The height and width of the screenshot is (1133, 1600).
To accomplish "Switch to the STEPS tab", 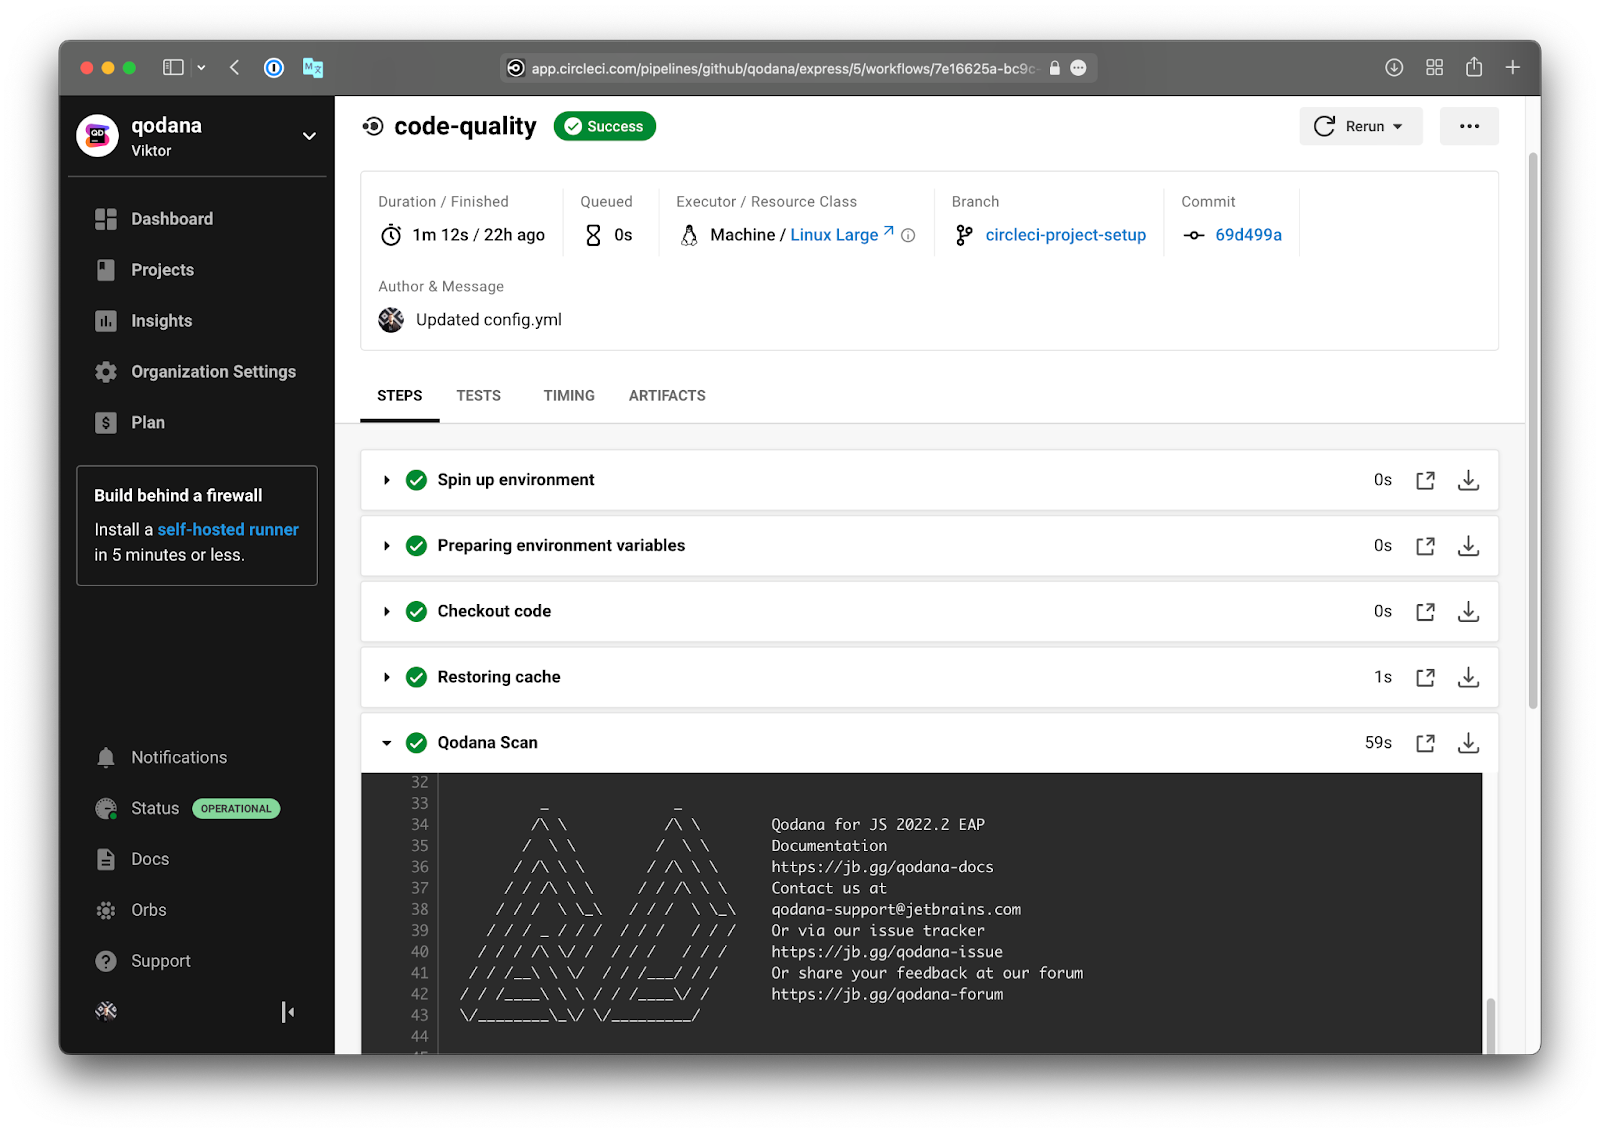I will pyautogui.click(x=400, y=396).
